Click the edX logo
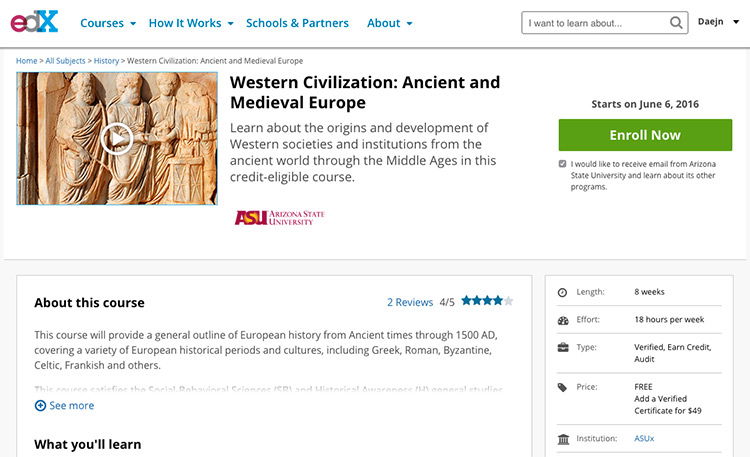 click(34, 22)
